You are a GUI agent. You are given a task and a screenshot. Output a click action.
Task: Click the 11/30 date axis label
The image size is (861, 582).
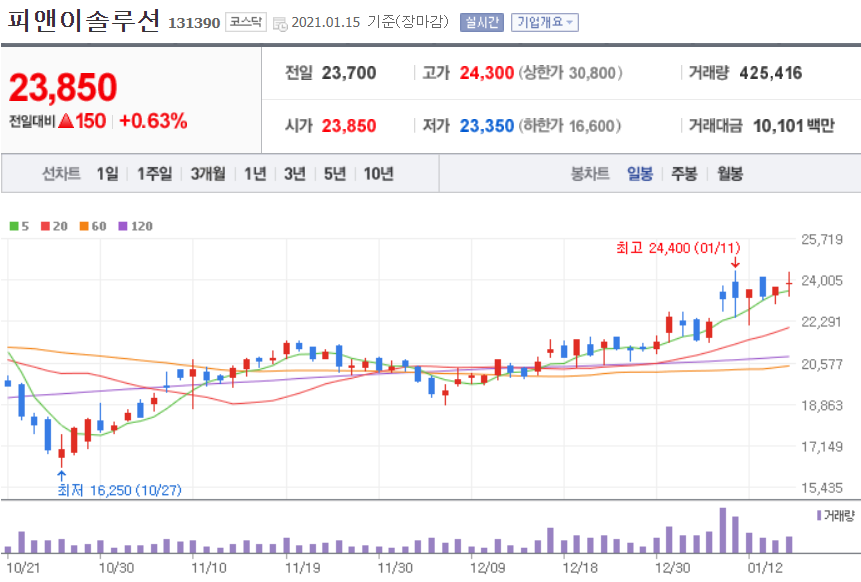(395, 568)
